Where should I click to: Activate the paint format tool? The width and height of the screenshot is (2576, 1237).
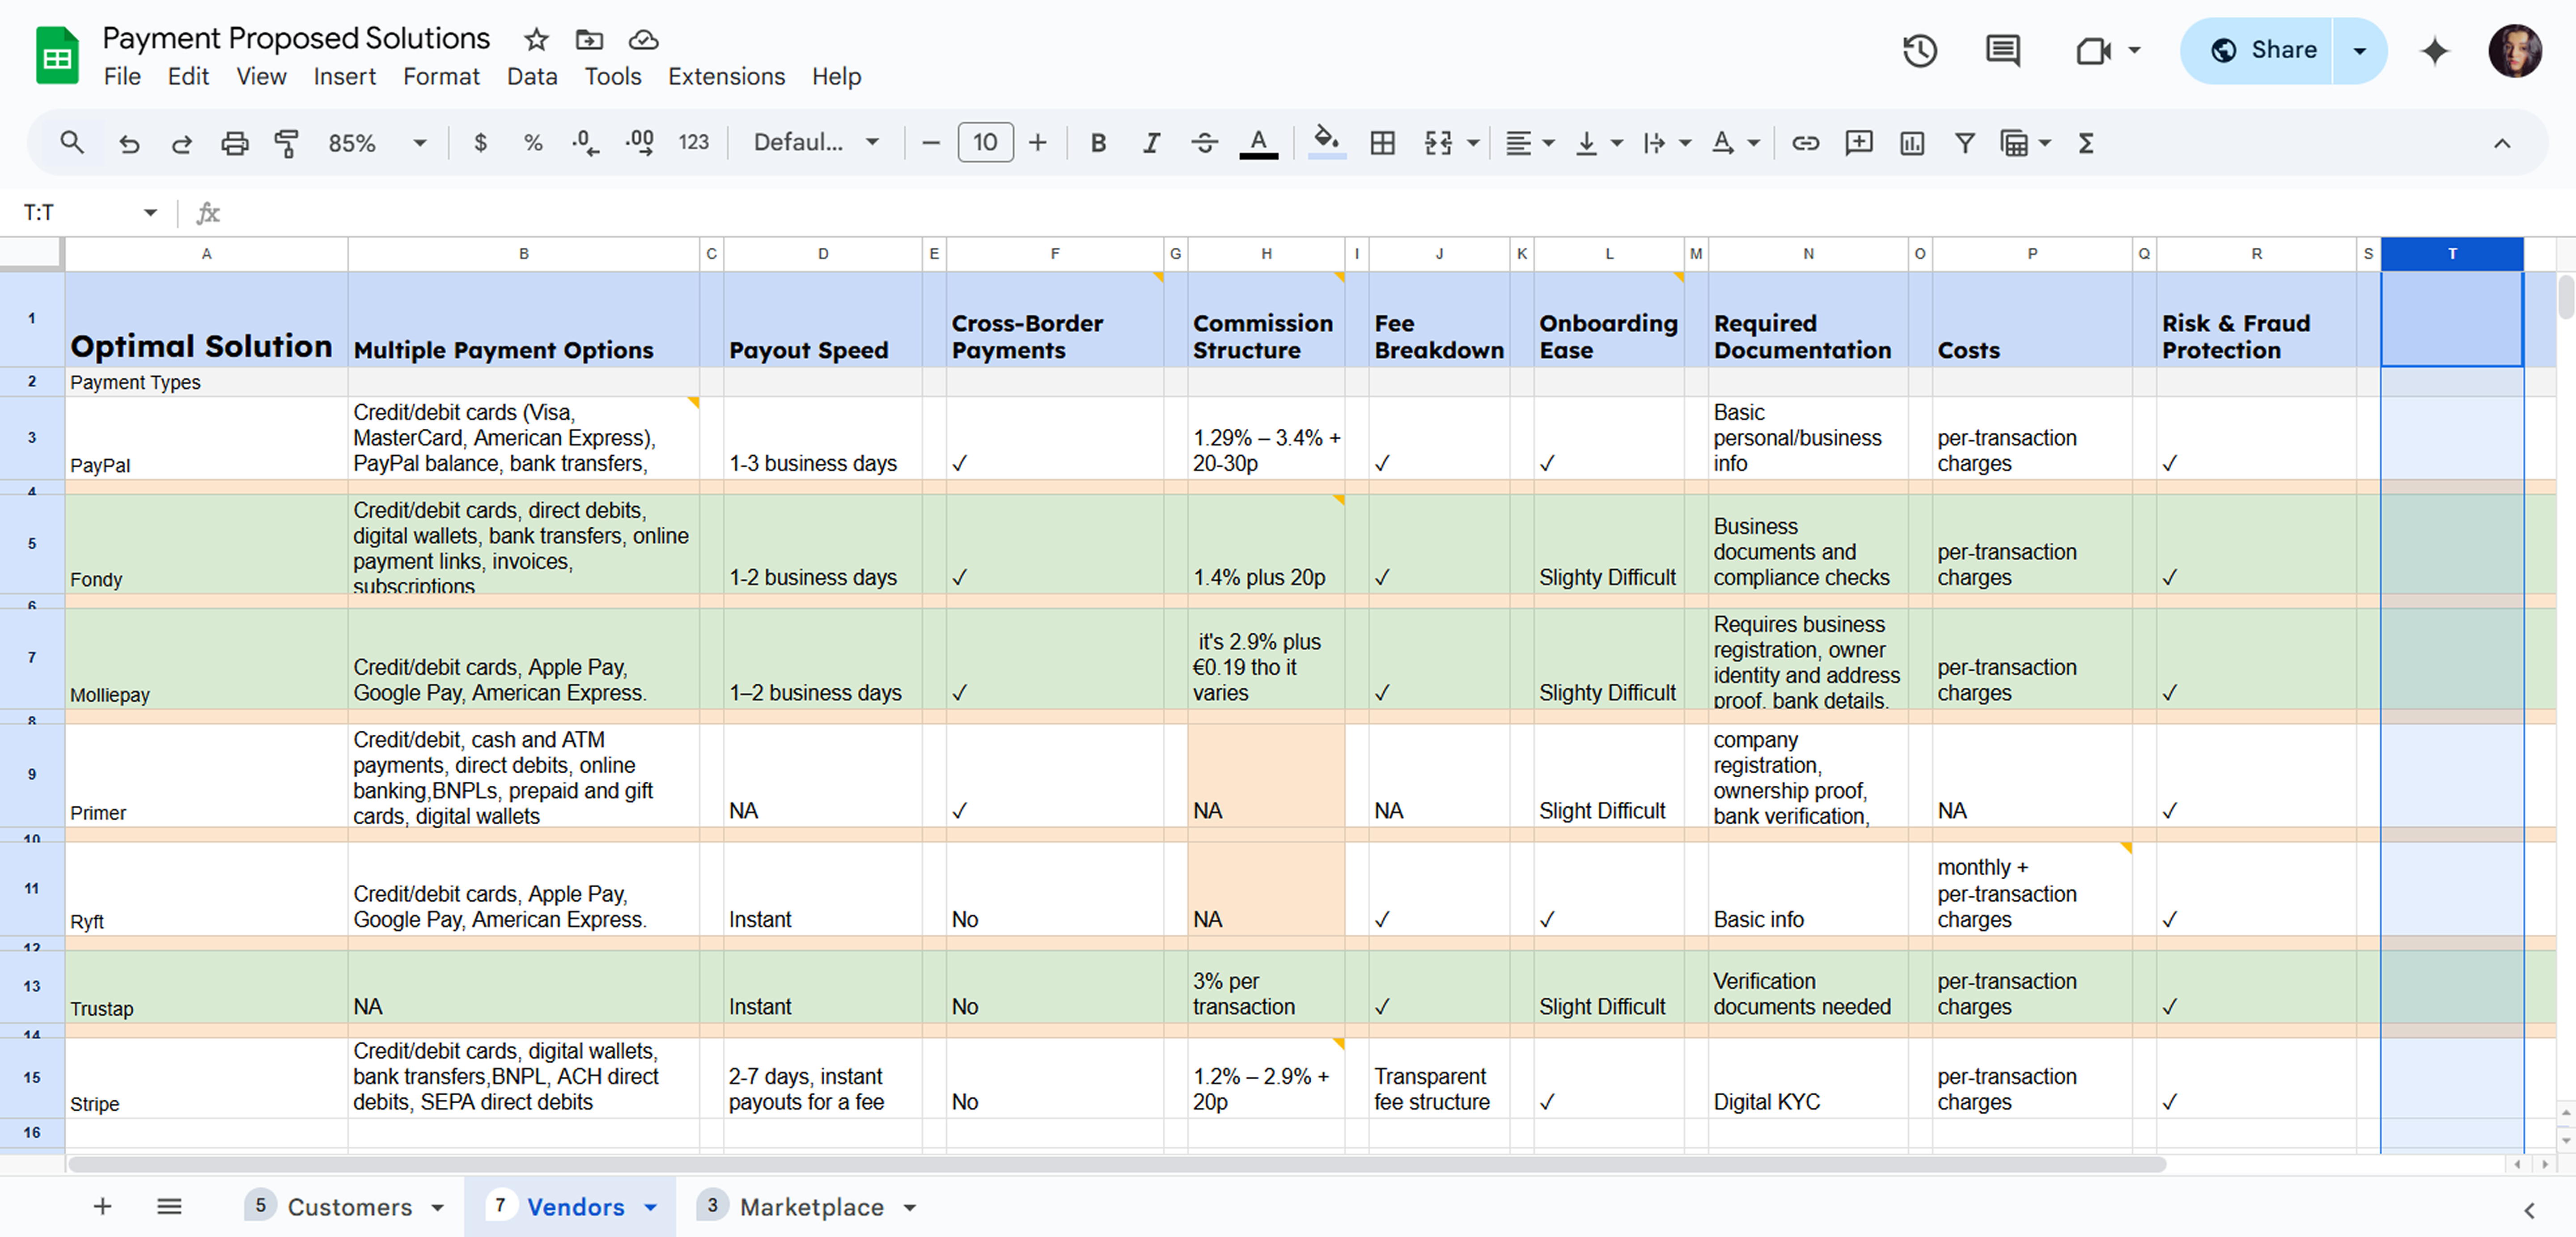pyautogui.click(x=287, y=143)
